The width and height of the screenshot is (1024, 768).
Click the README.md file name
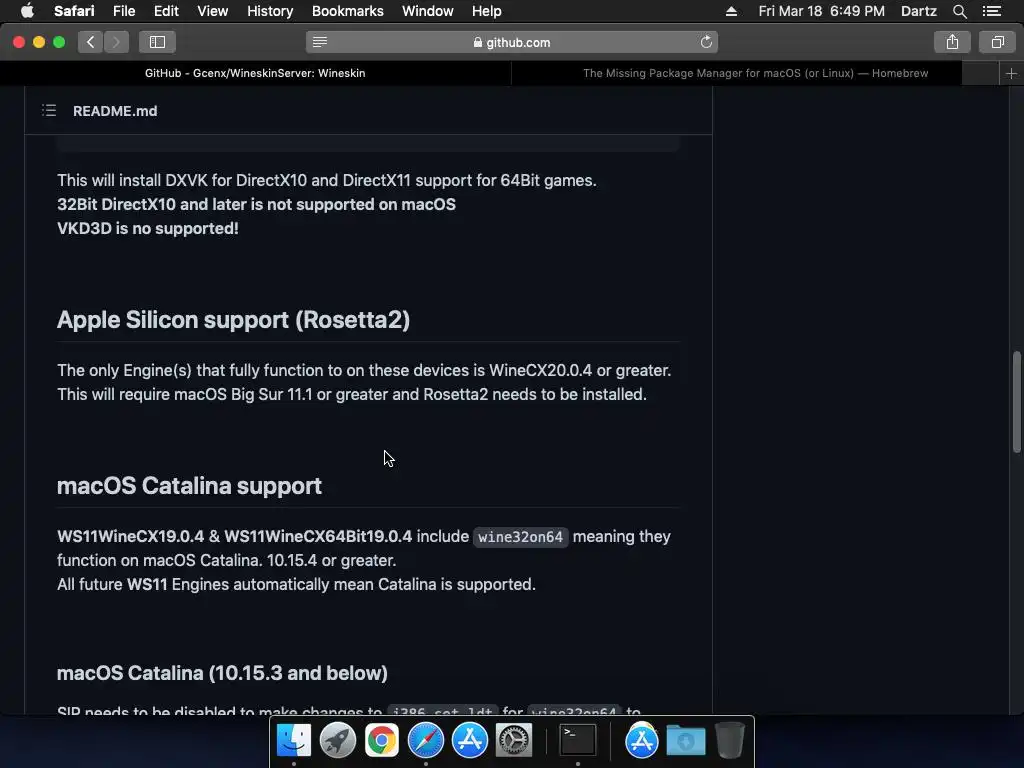[x=115, y=111]
